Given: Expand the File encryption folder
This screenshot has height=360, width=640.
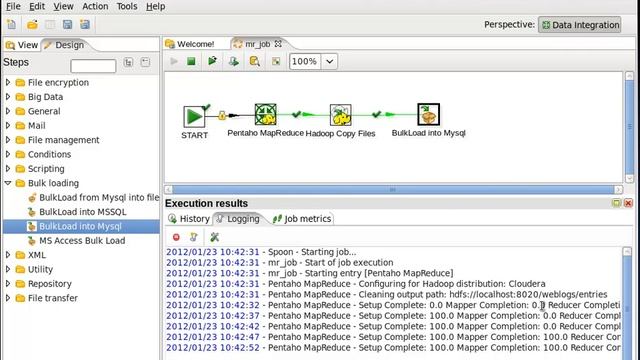Looking at the screenshot, I should tap(8, 82).
